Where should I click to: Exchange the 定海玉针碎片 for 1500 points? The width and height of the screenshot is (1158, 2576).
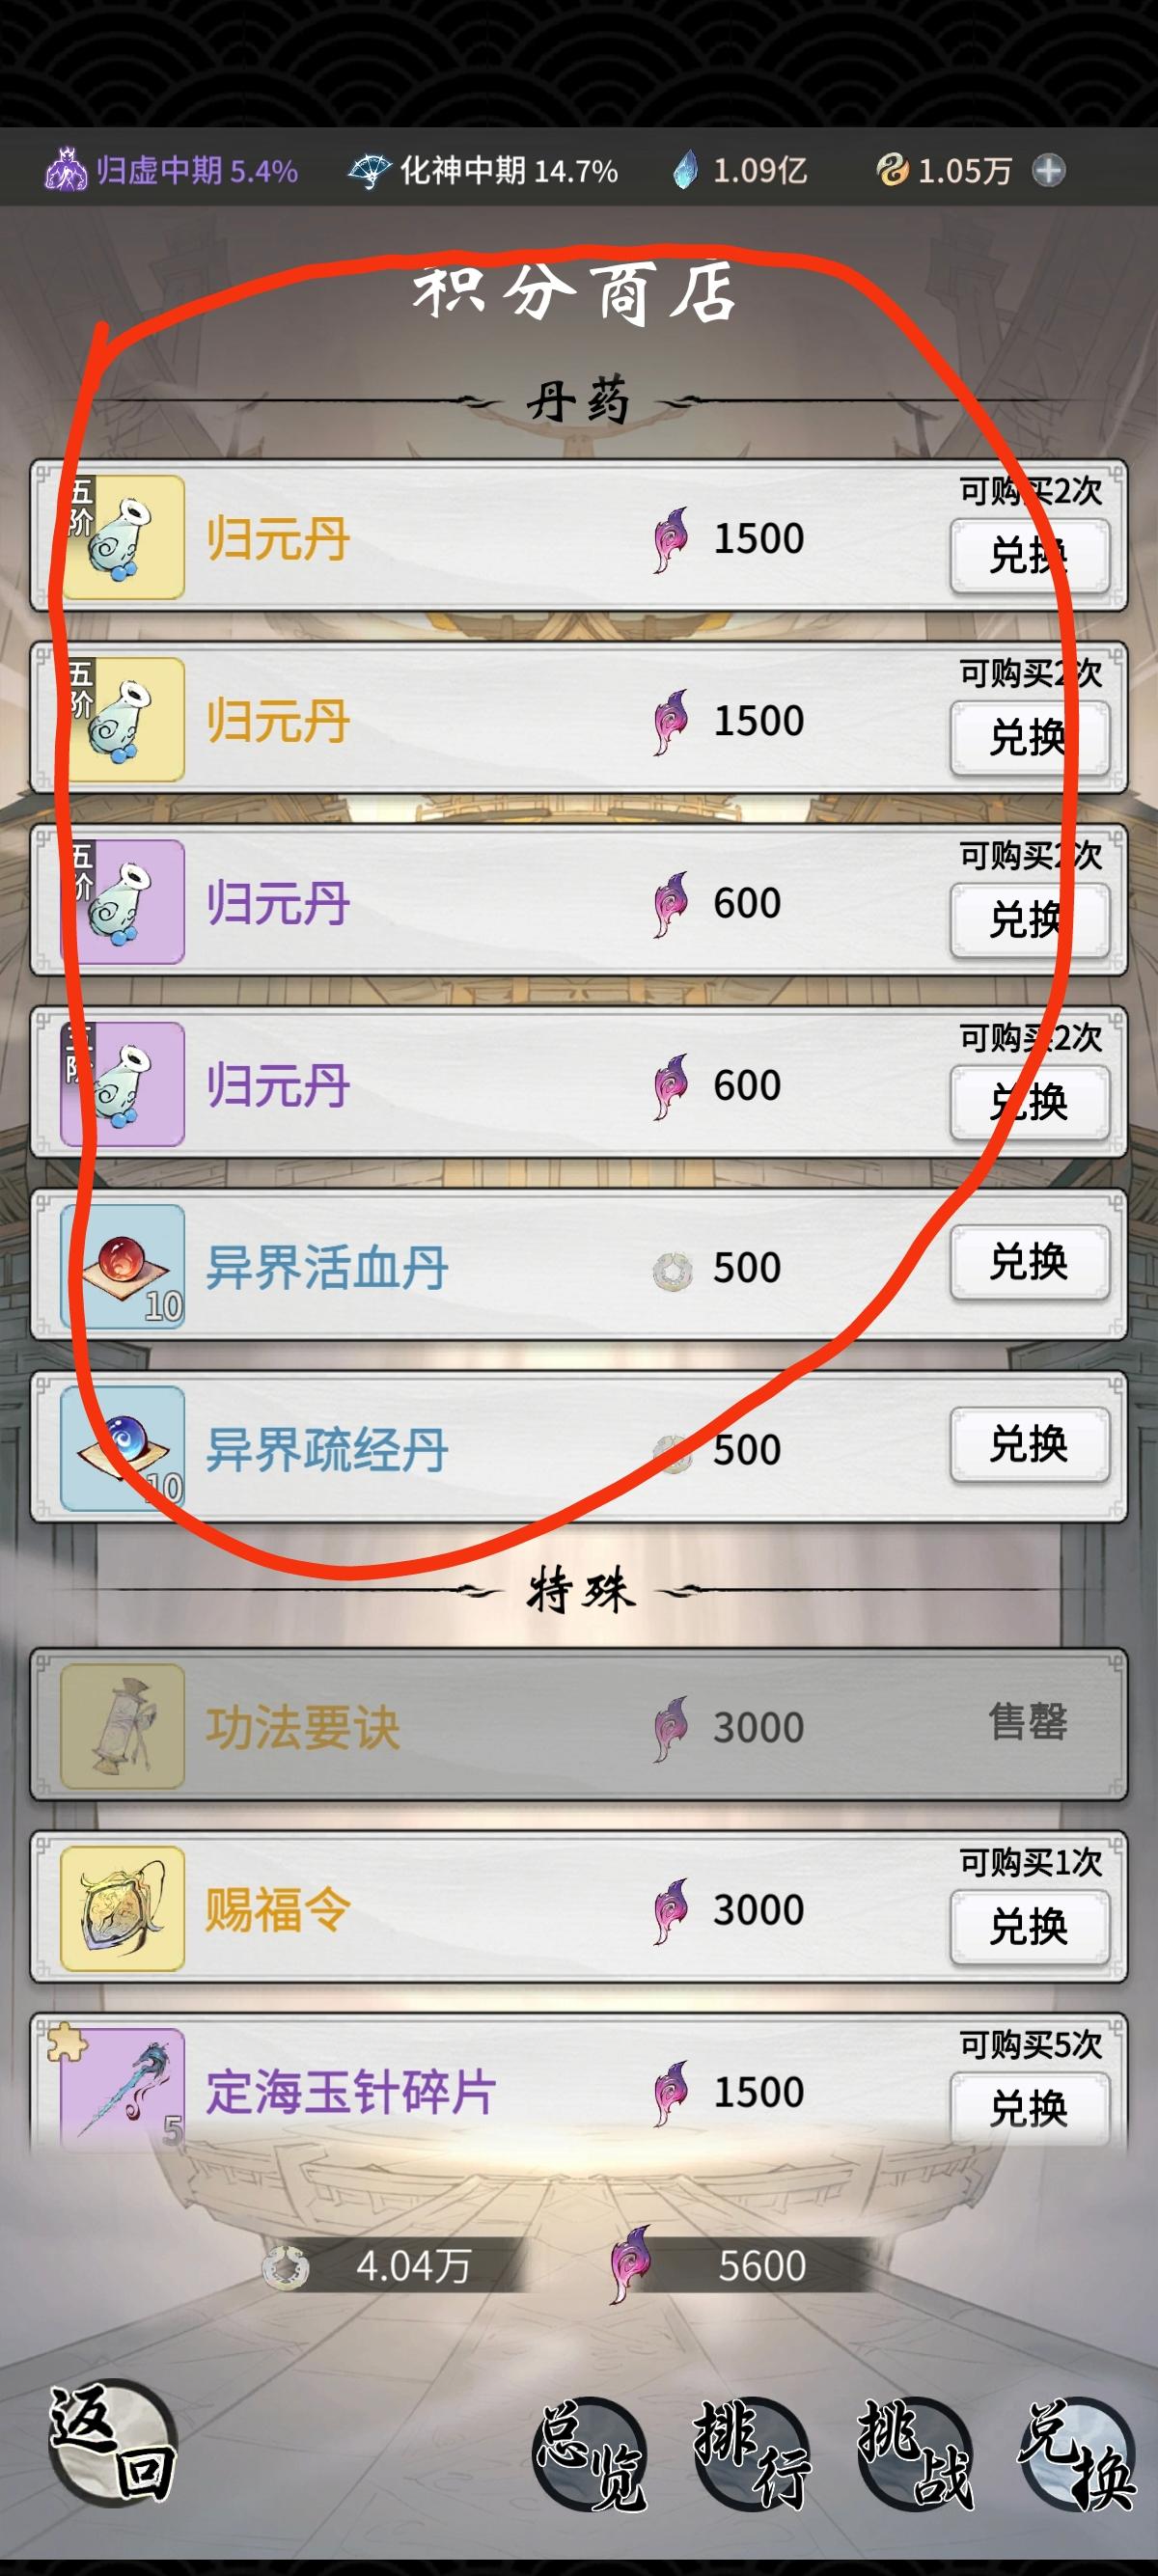[x=1029, y=2108]
